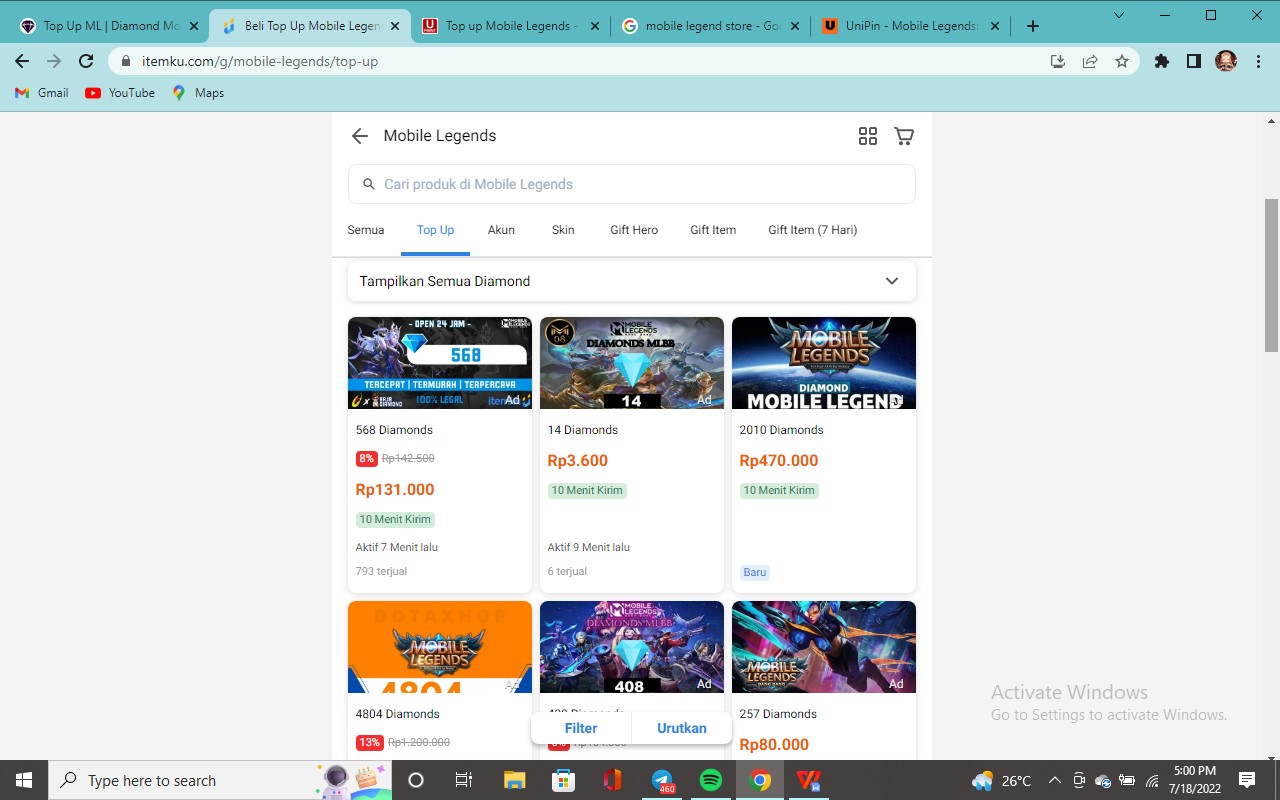Screen dimensions: 1280x800
Task: Go back using the Mobile Legends header arrow
Action: point(360,136)
